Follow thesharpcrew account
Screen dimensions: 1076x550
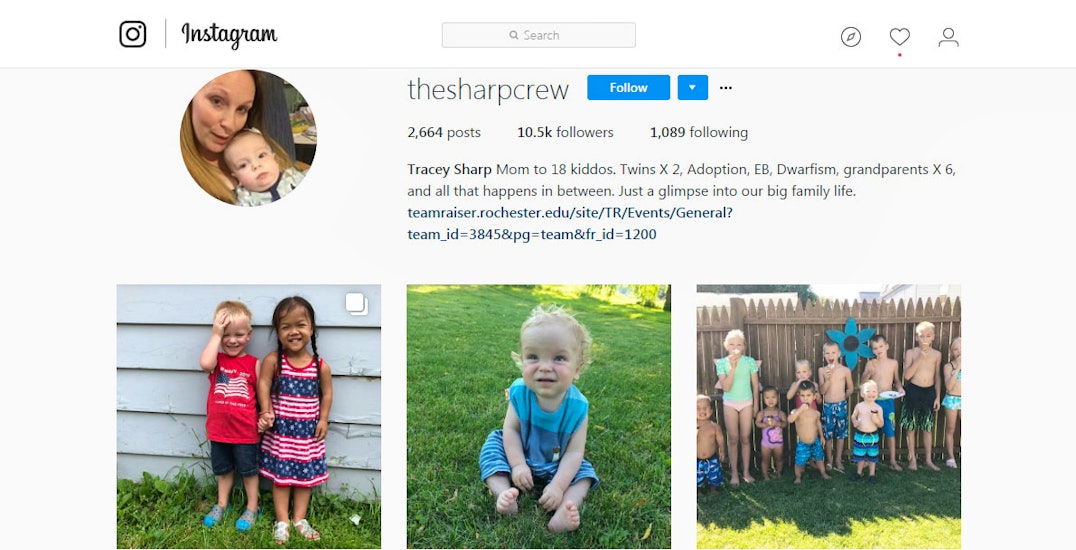point(628,87)
